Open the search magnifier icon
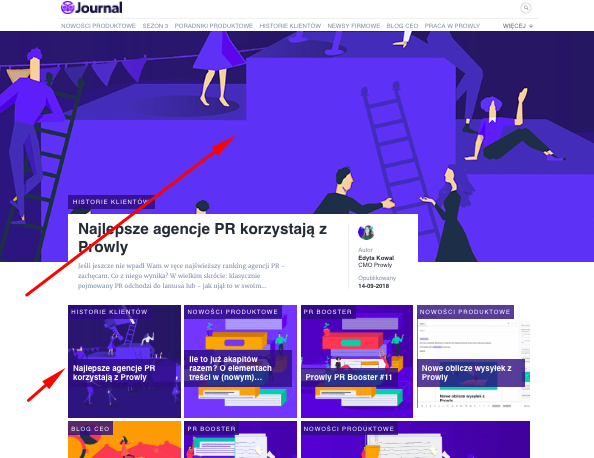 coord(526,8)
